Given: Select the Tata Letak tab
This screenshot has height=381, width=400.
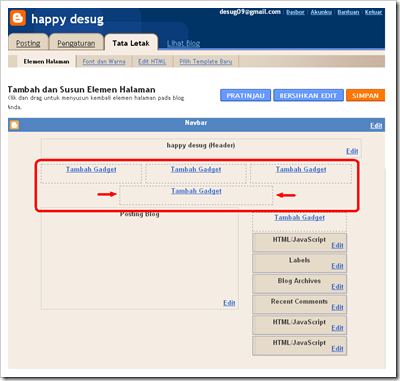Looking at the screenshot, I should [131, 43].
